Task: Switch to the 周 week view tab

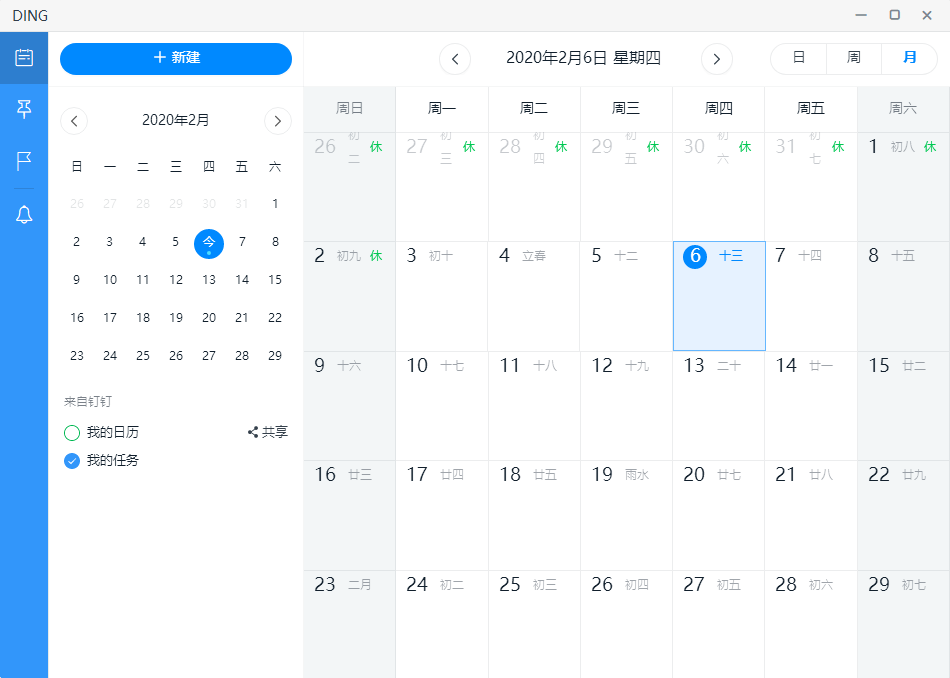Action: tap(852, 59)
